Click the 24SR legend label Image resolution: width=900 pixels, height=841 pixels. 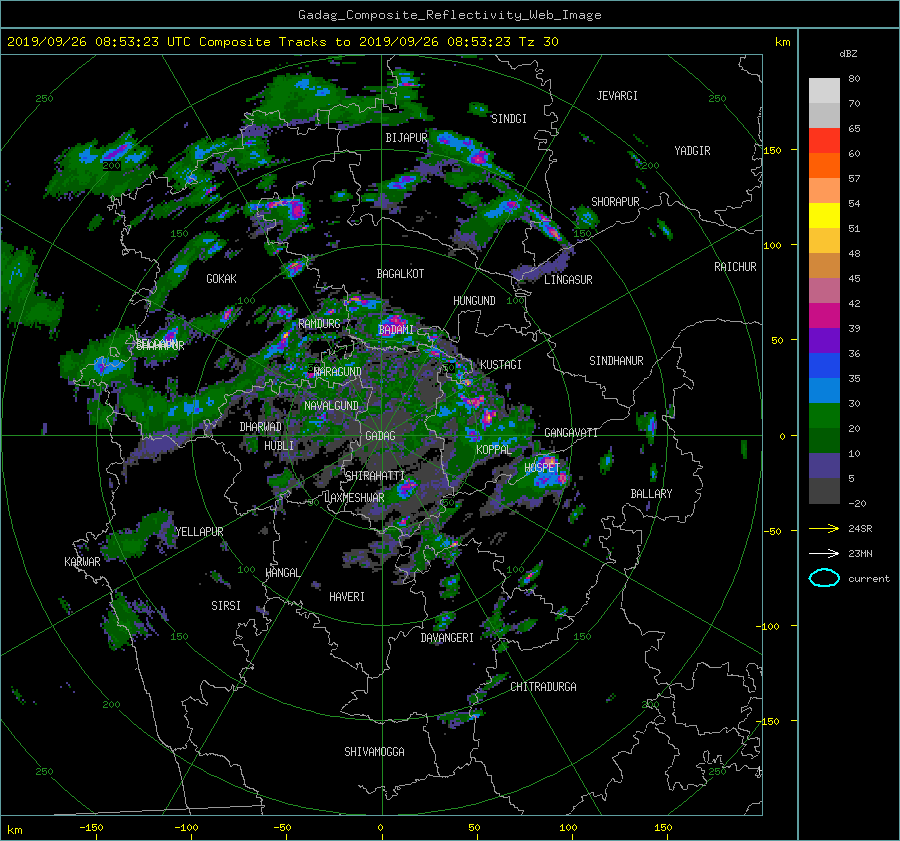pyautogui.click(x=860, y=529)
